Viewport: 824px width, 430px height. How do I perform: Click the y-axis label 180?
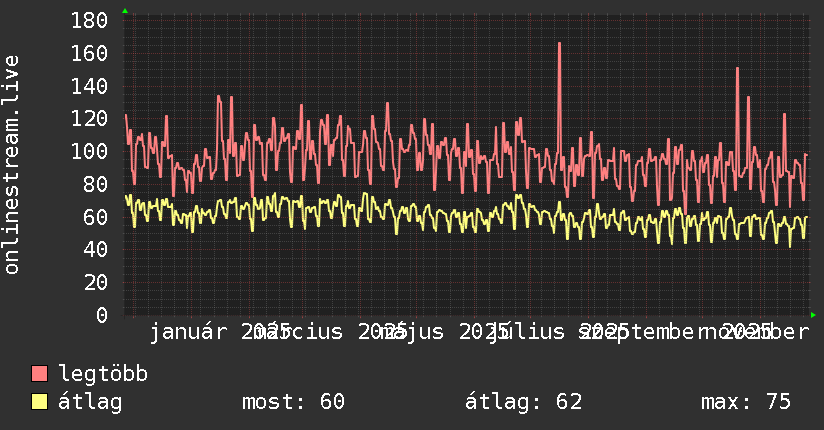coord(89,21)
